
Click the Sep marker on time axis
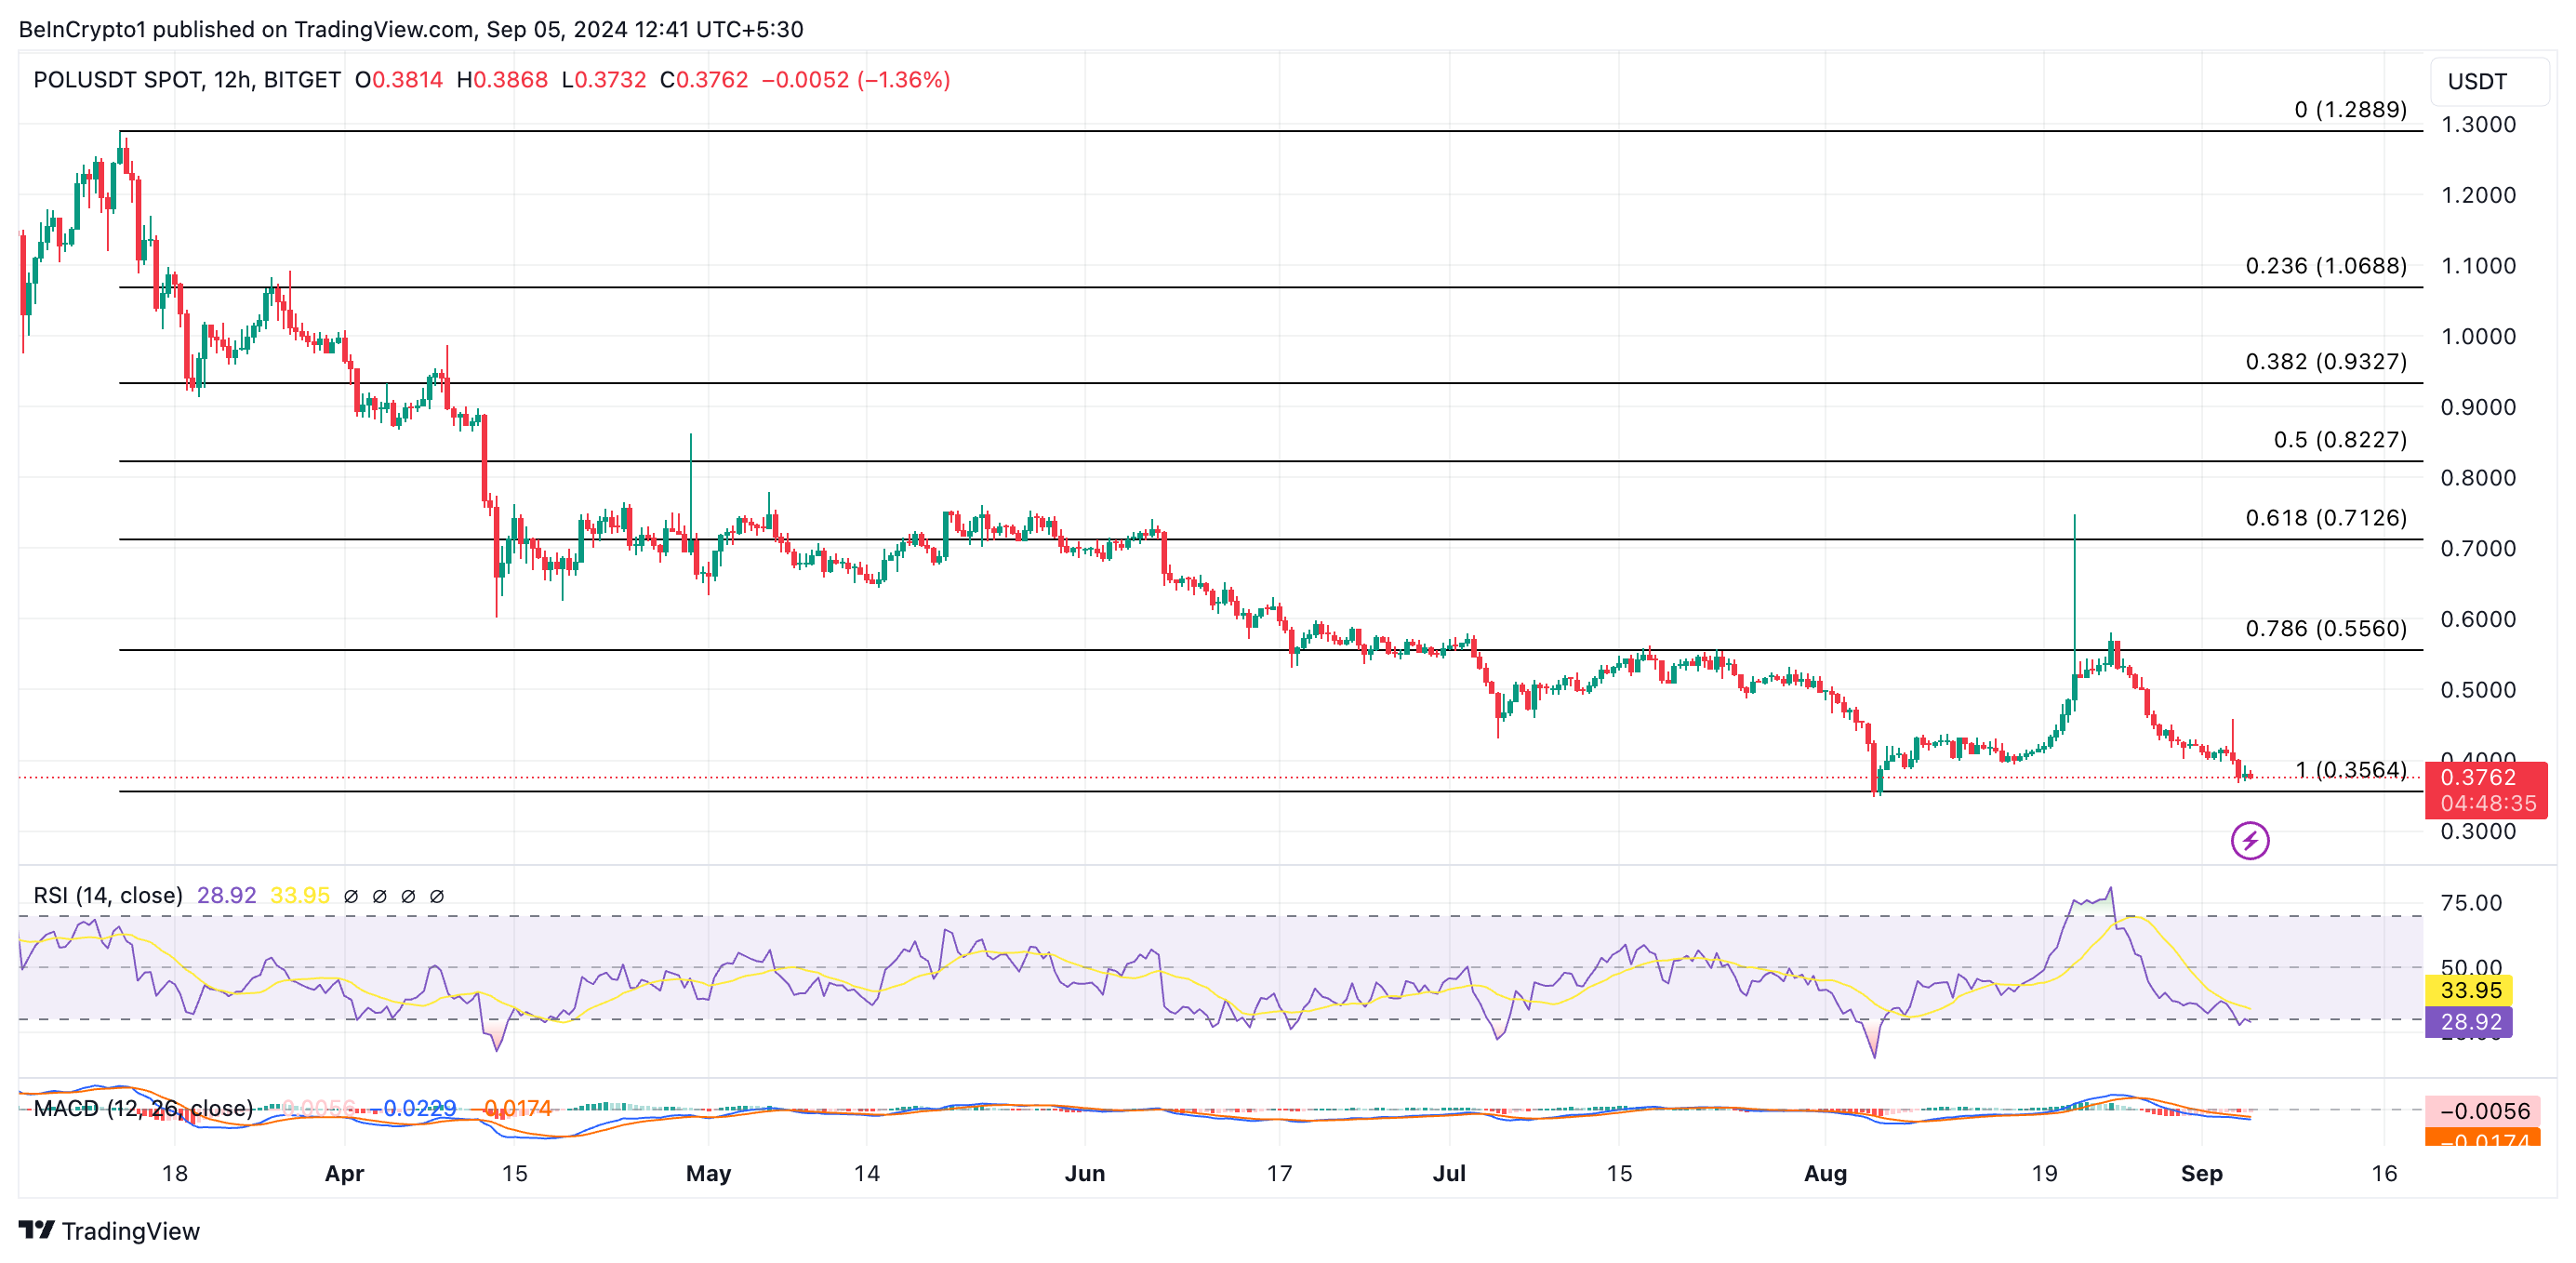point(2201,1173)
